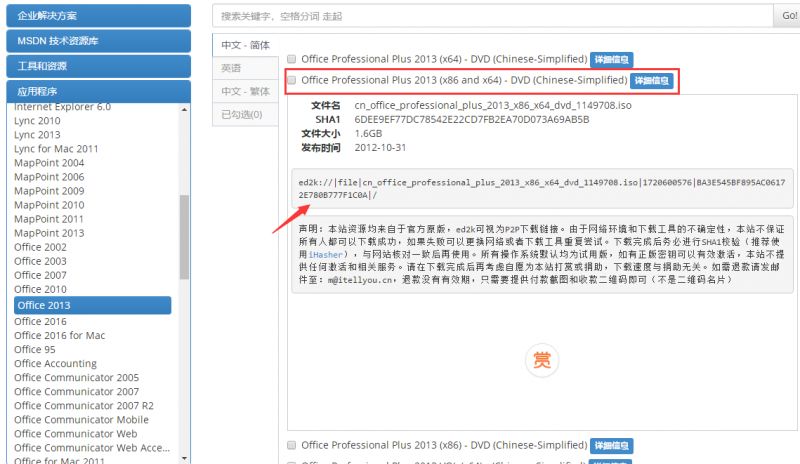Select Office 2016 in the list
This screenshot has width=800, height=464.
pyautogui.click(x=40, y=322)
